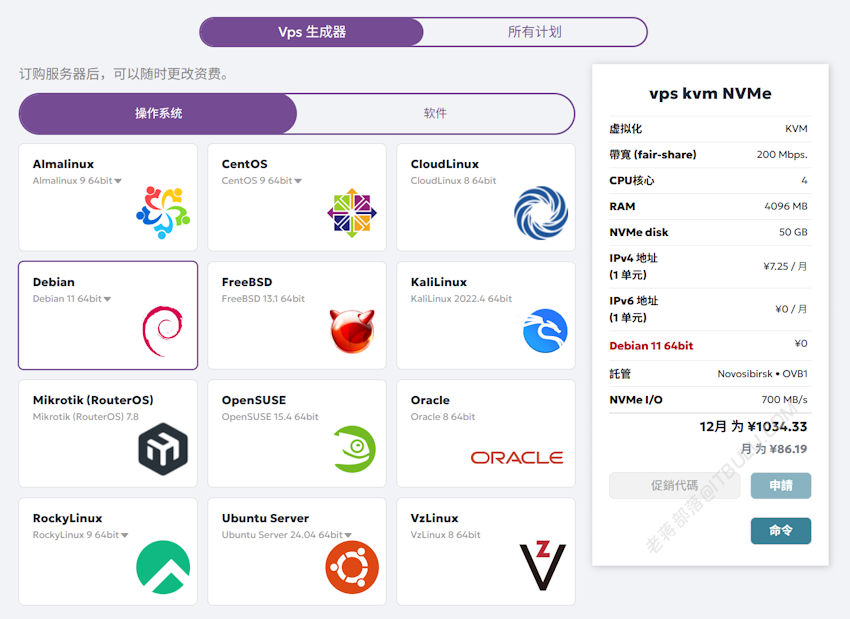Open the RockyLinux 9 64bit version dropdown
The height and width of the screenshot is (619, 850).
pos(125,536)
